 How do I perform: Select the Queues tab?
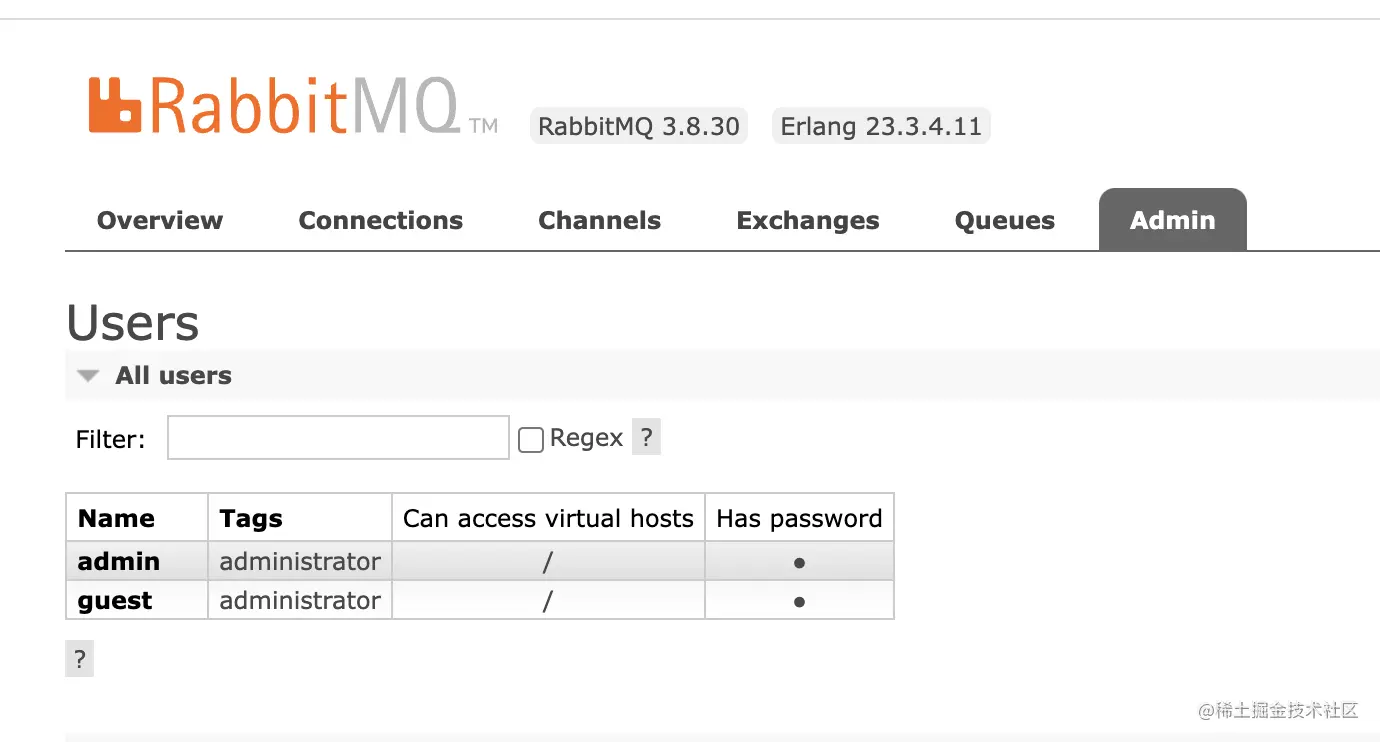coord(1004,220)
